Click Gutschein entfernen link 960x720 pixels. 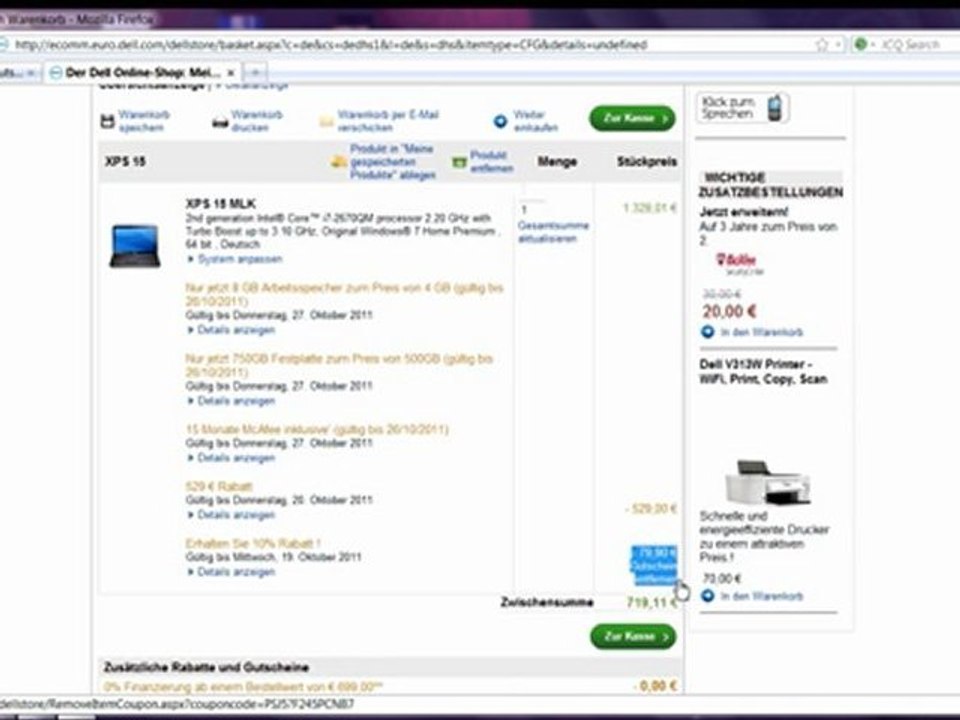[x=654, y=573]
